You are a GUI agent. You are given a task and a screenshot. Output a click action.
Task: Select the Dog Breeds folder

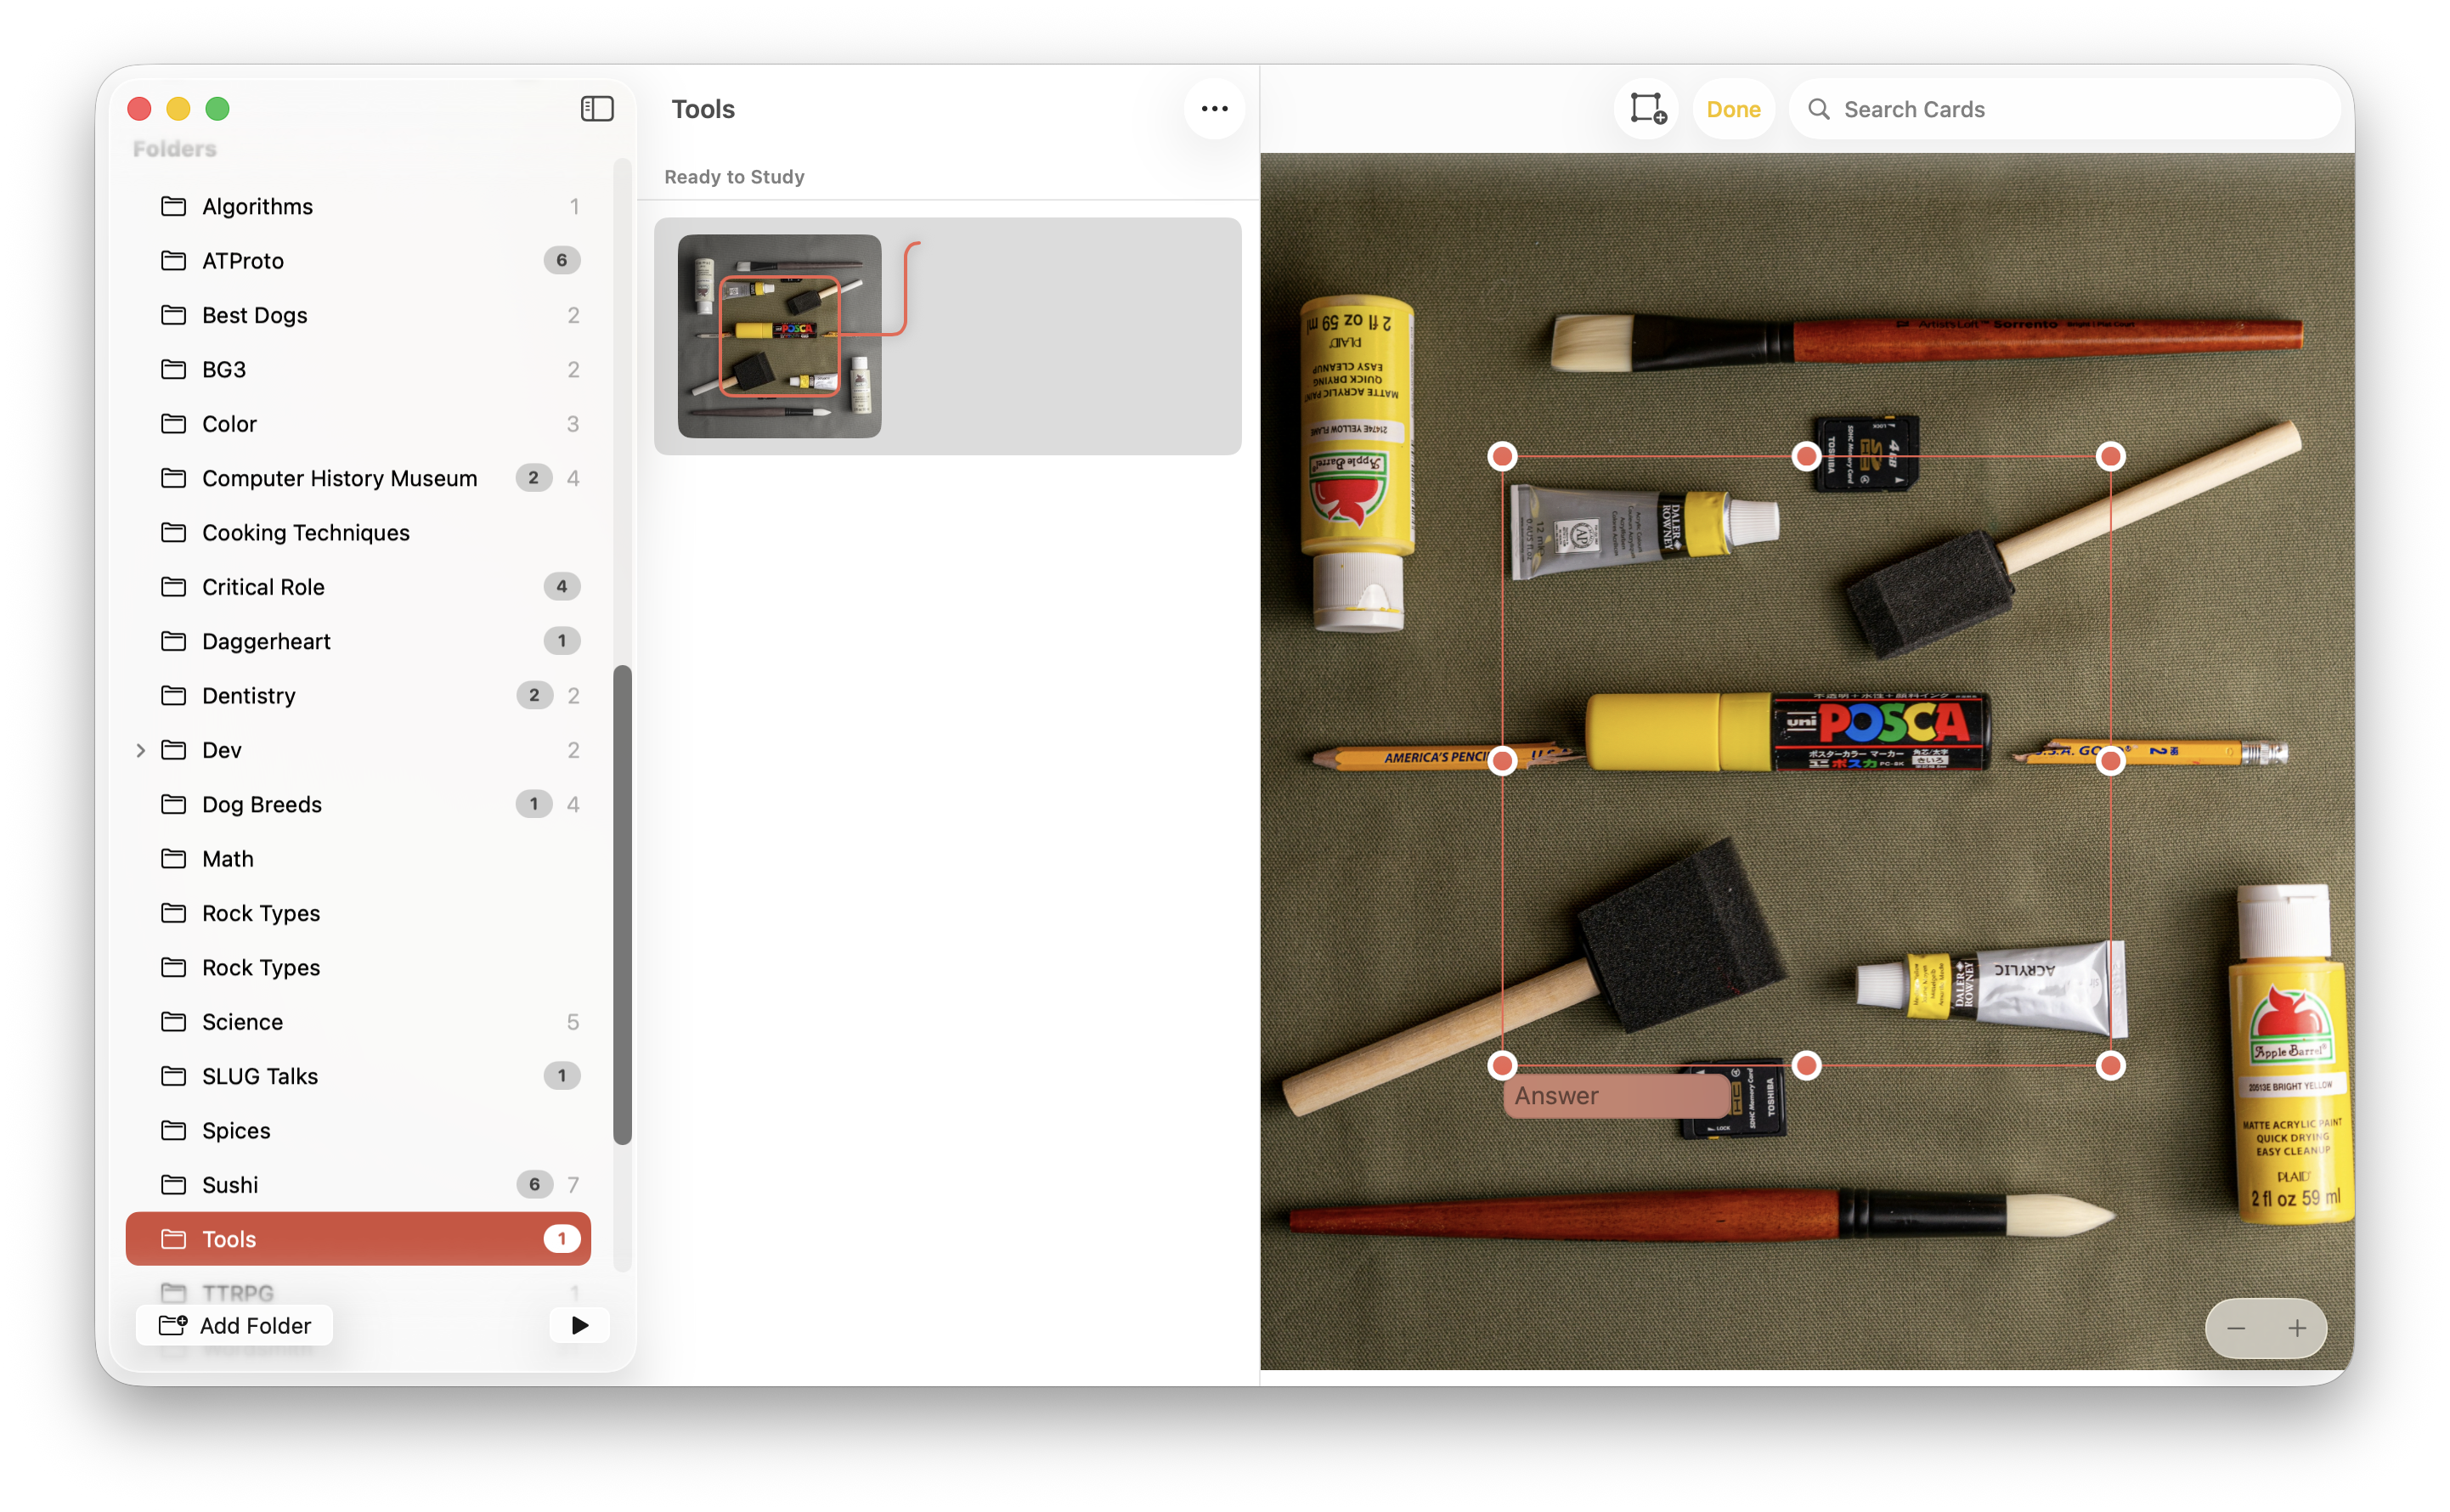pos(358,804)
